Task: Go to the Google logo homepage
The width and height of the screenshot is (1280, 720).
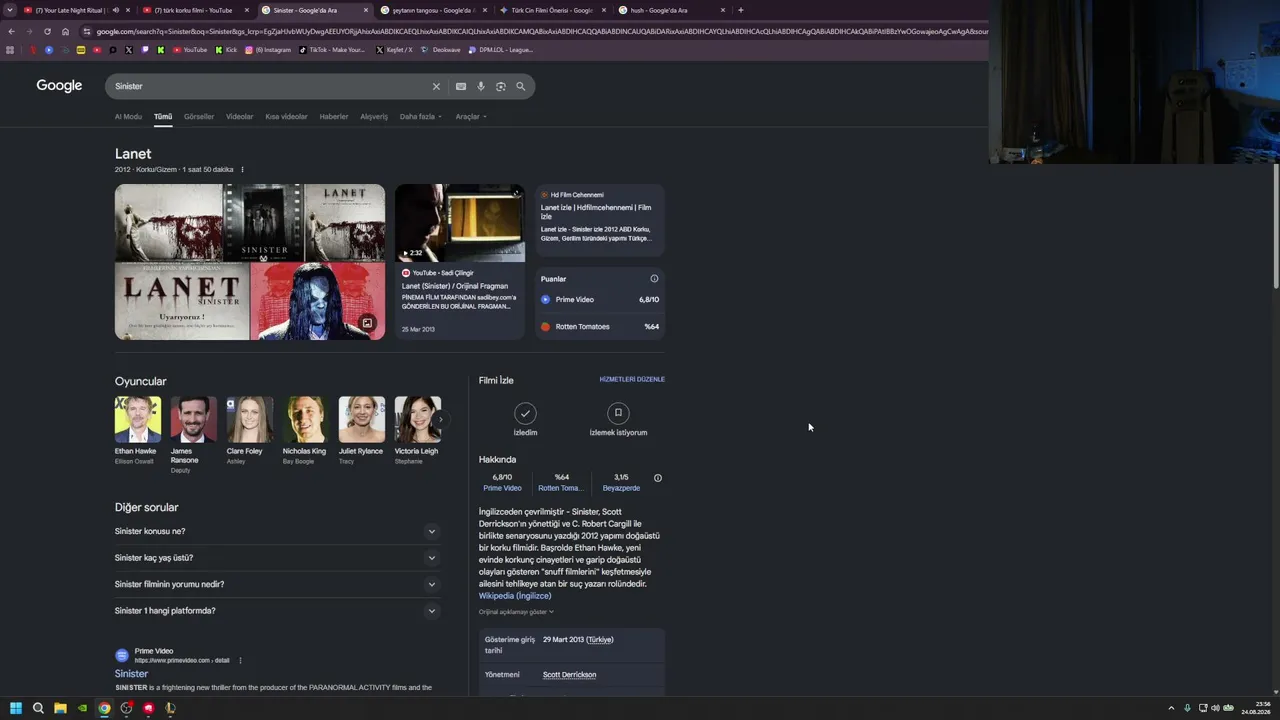Action: pyautogui.click(x=59, y=86)
